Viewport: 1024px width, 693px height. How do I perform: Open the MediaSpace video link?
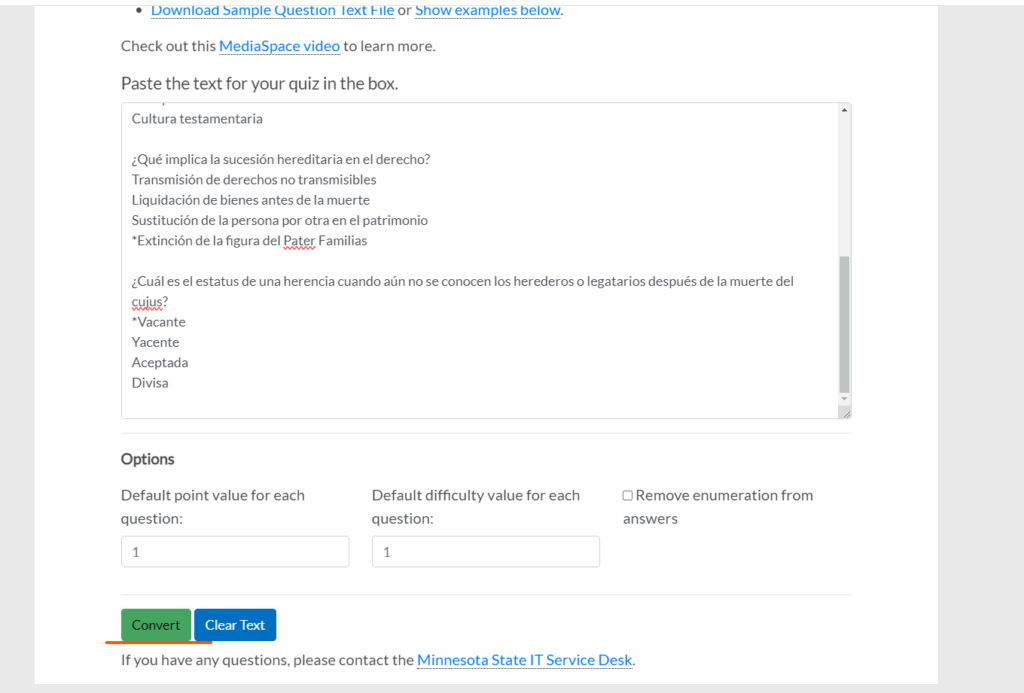tap(279, 46)
